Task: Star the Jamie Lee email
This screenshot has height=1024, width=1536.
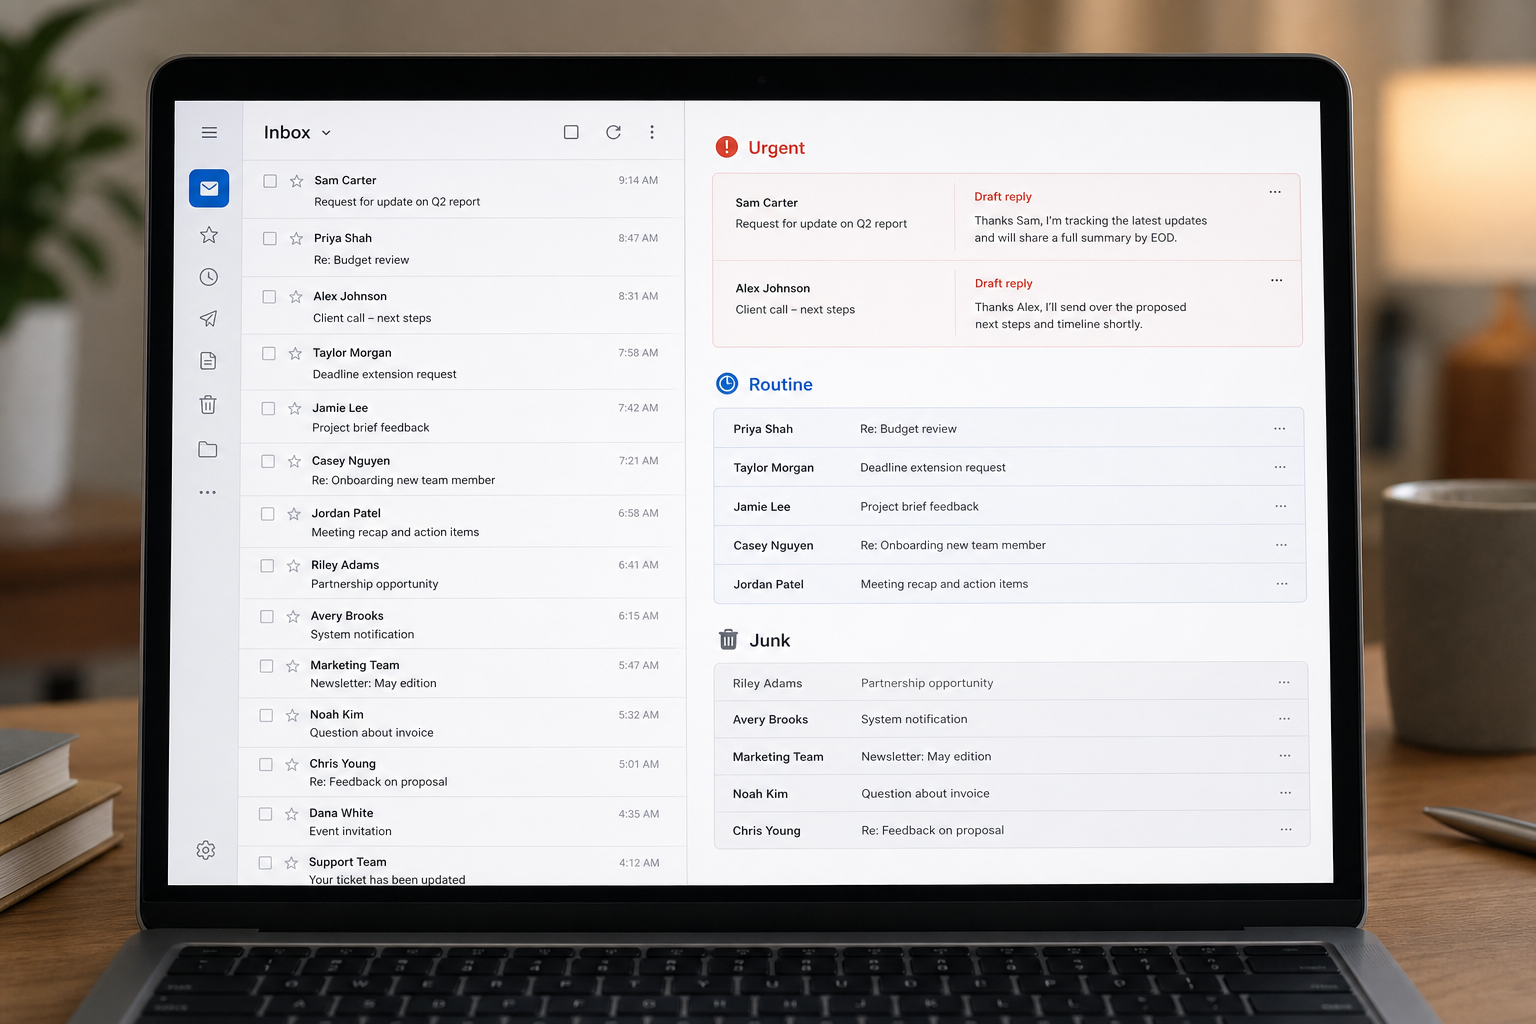Action: tap(295, 409)
